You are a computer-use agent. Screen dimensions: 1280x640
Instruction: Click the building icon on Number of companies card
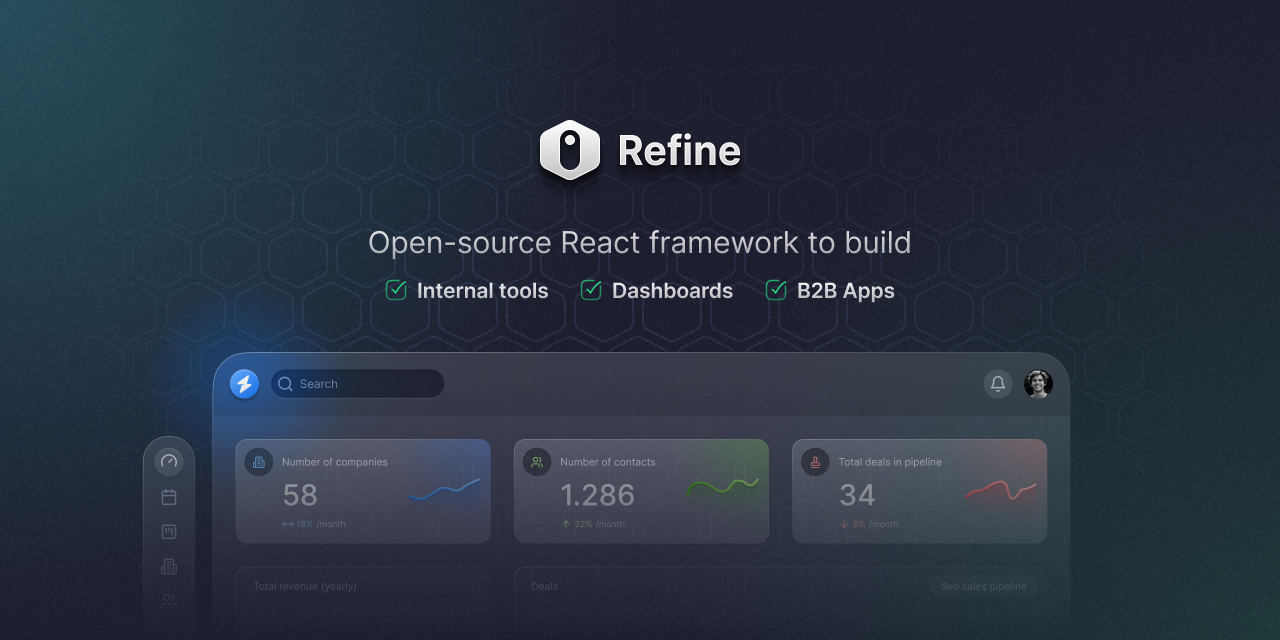pos(258,462)
